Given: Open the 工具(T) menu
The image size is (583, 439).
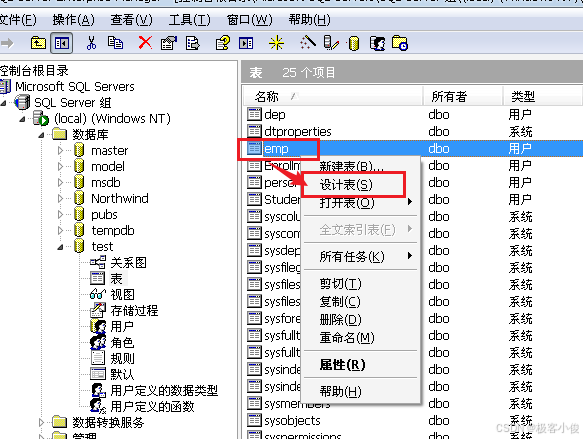Looking at the screenshot, I should coord(190,20).
